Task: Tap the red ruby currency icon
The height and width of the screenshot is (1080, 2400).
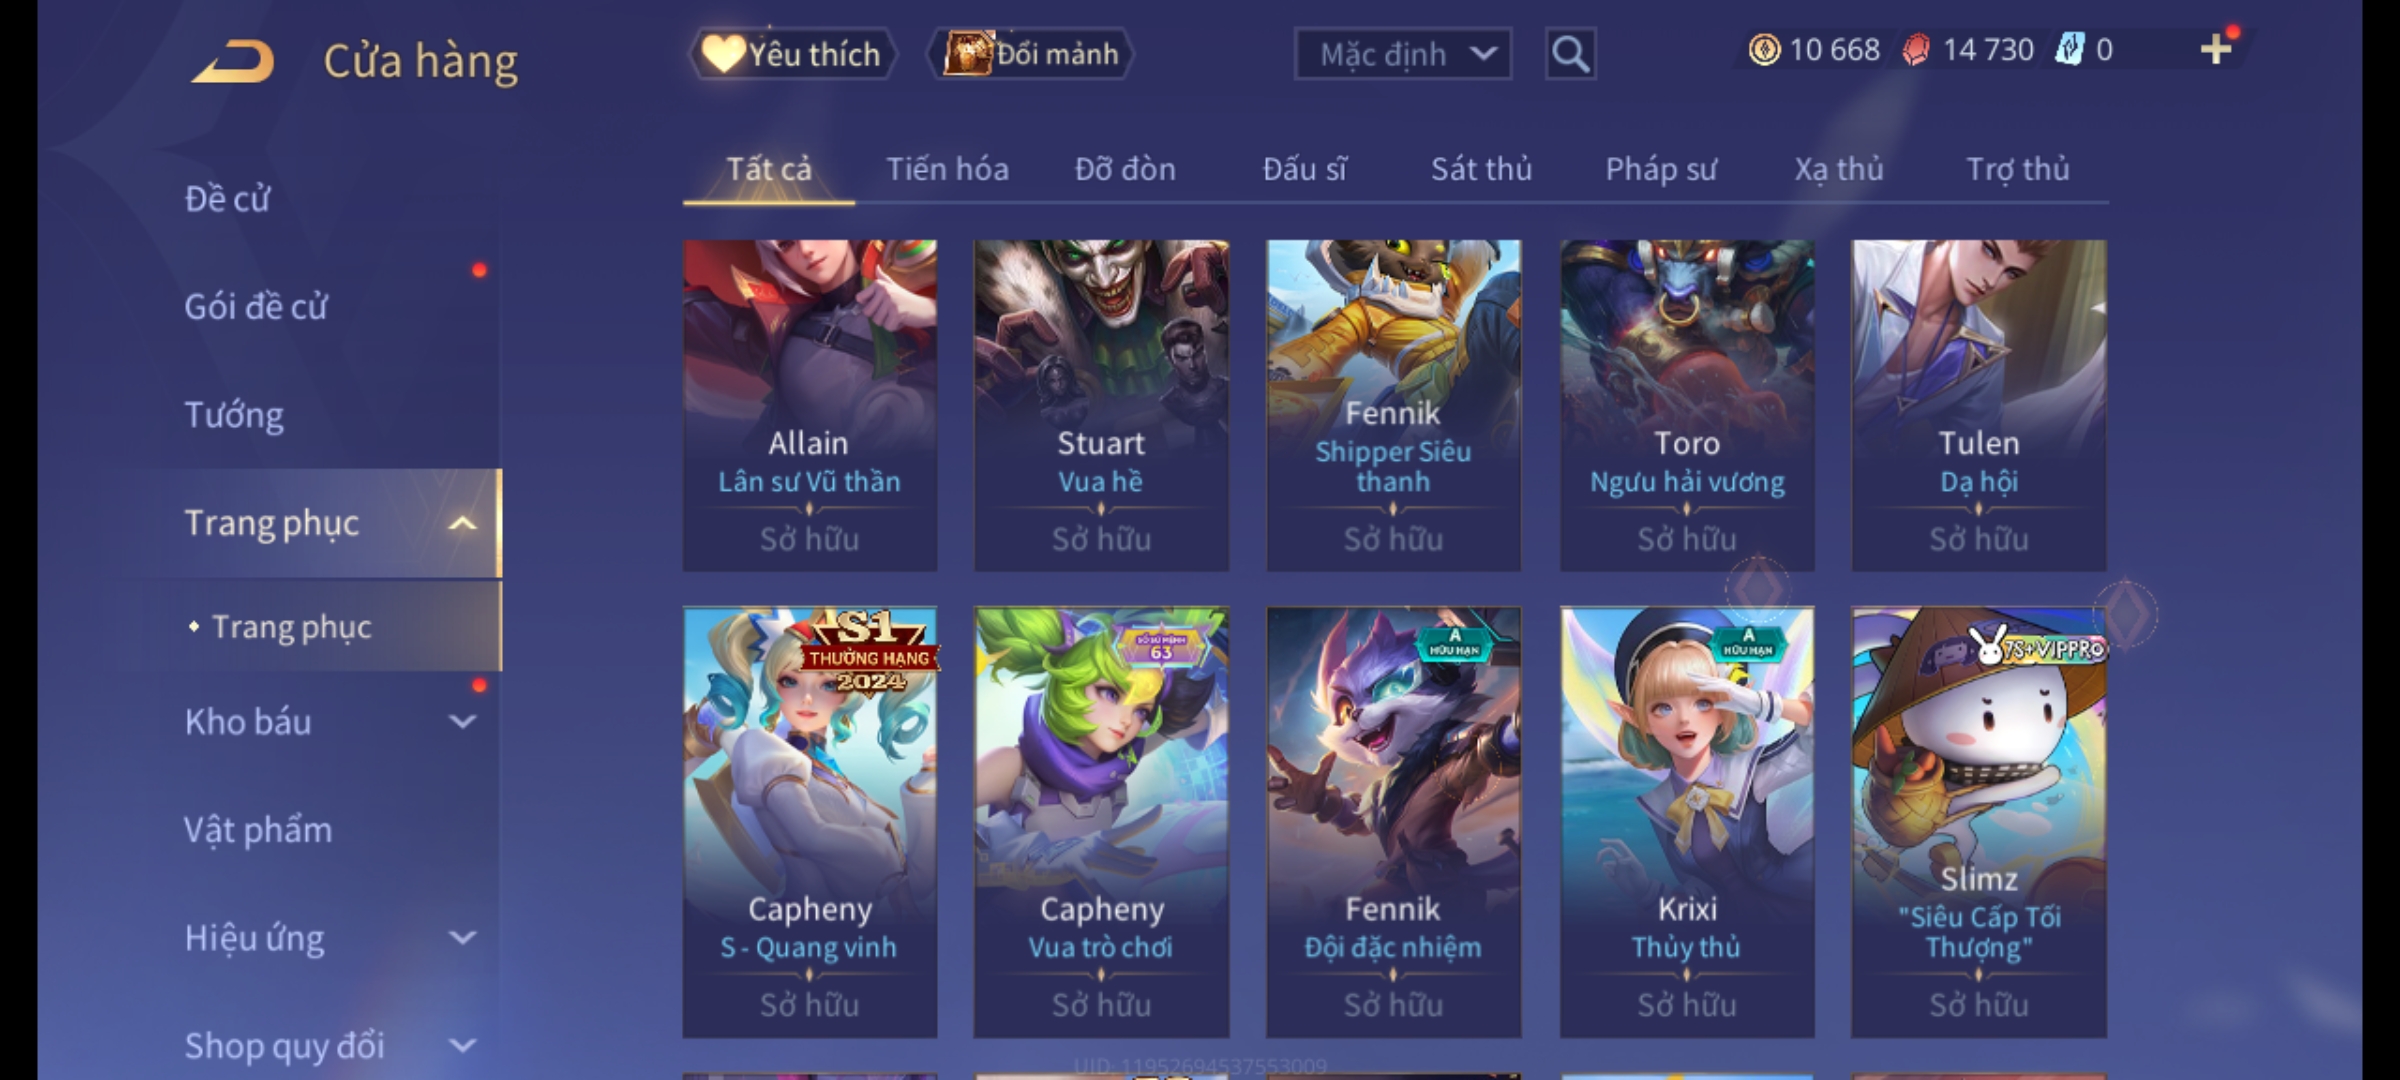Action: coord(1916,50)
